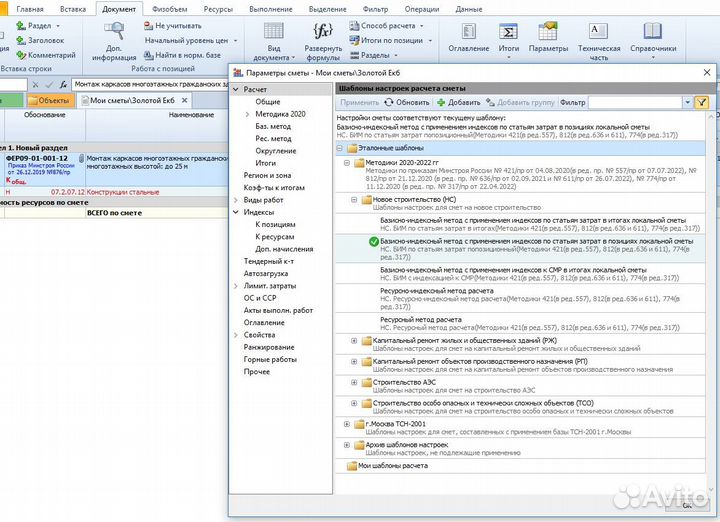
Task: Select the checked Базисно-индексный метод в позициях template
Action: click(536, 241)
